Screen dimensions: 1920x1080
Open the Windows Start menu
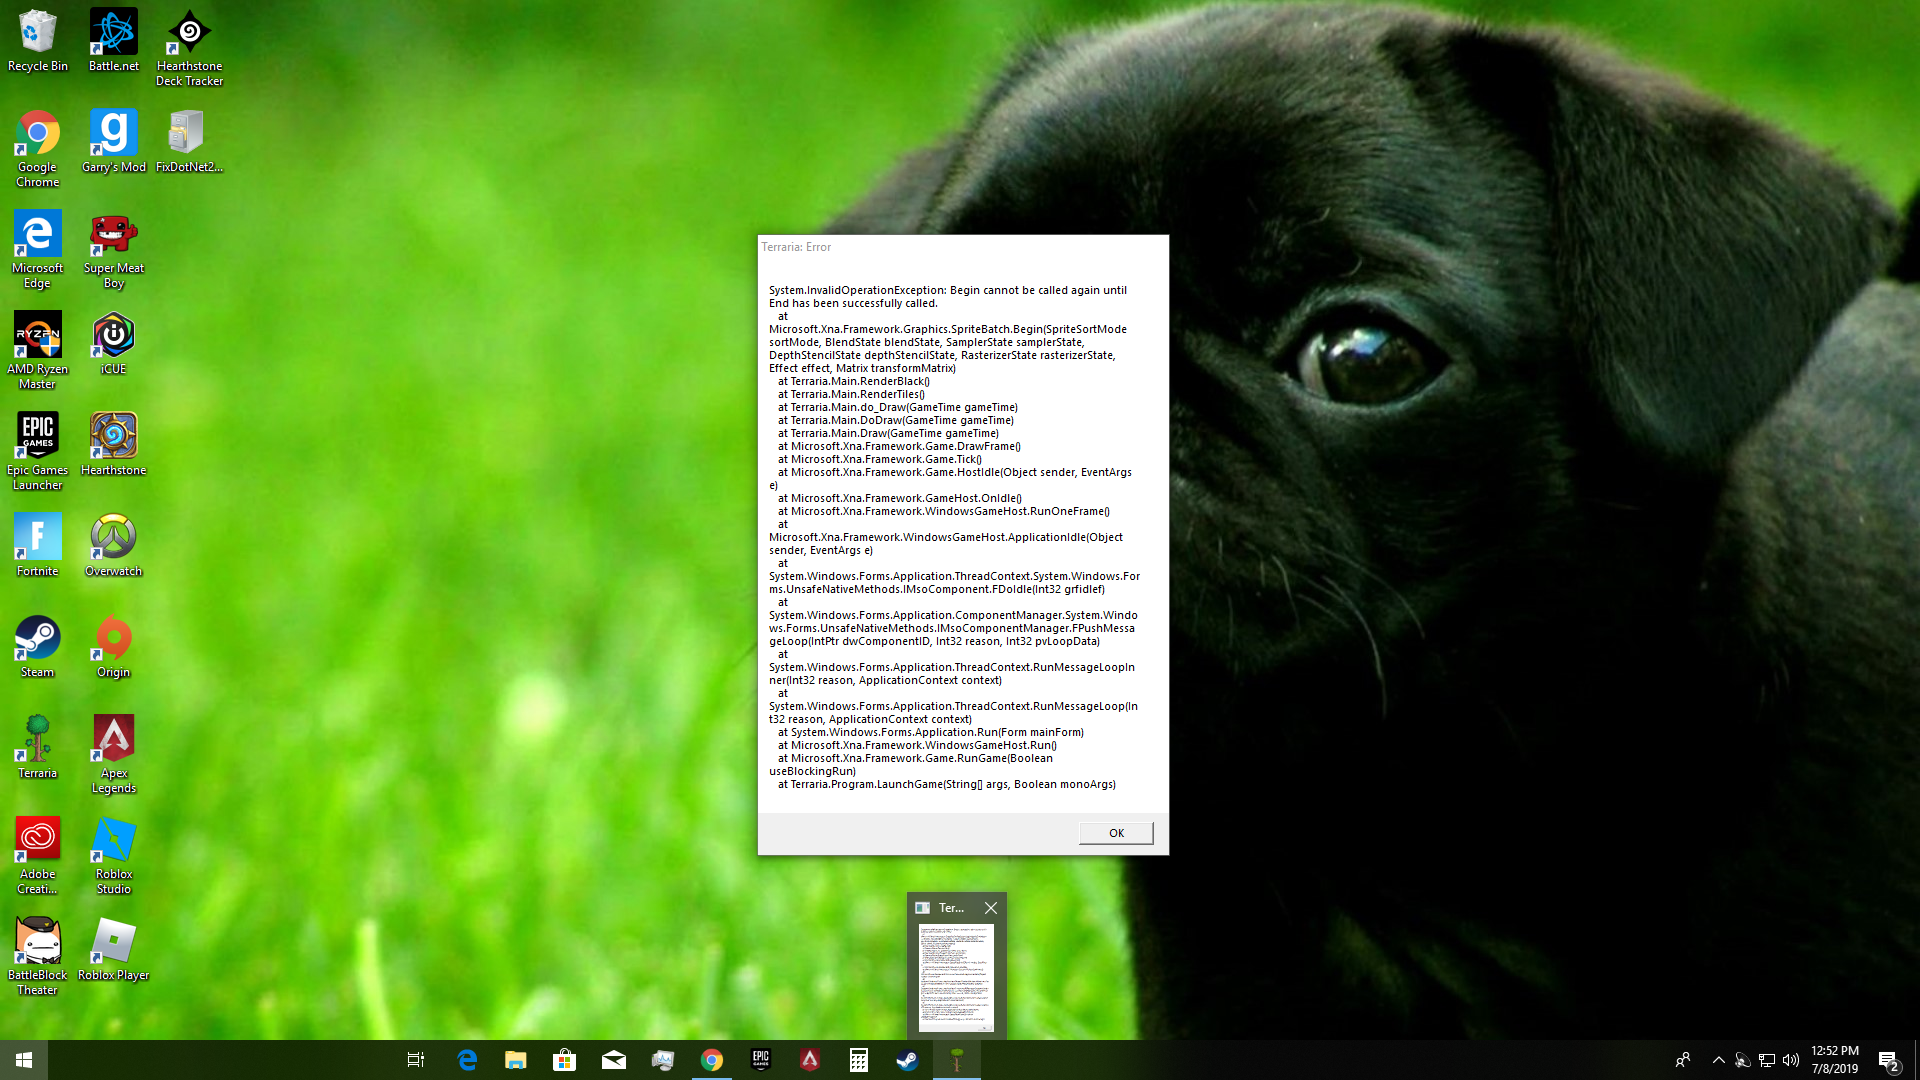pyautogui.click(x=24, y=1060)
